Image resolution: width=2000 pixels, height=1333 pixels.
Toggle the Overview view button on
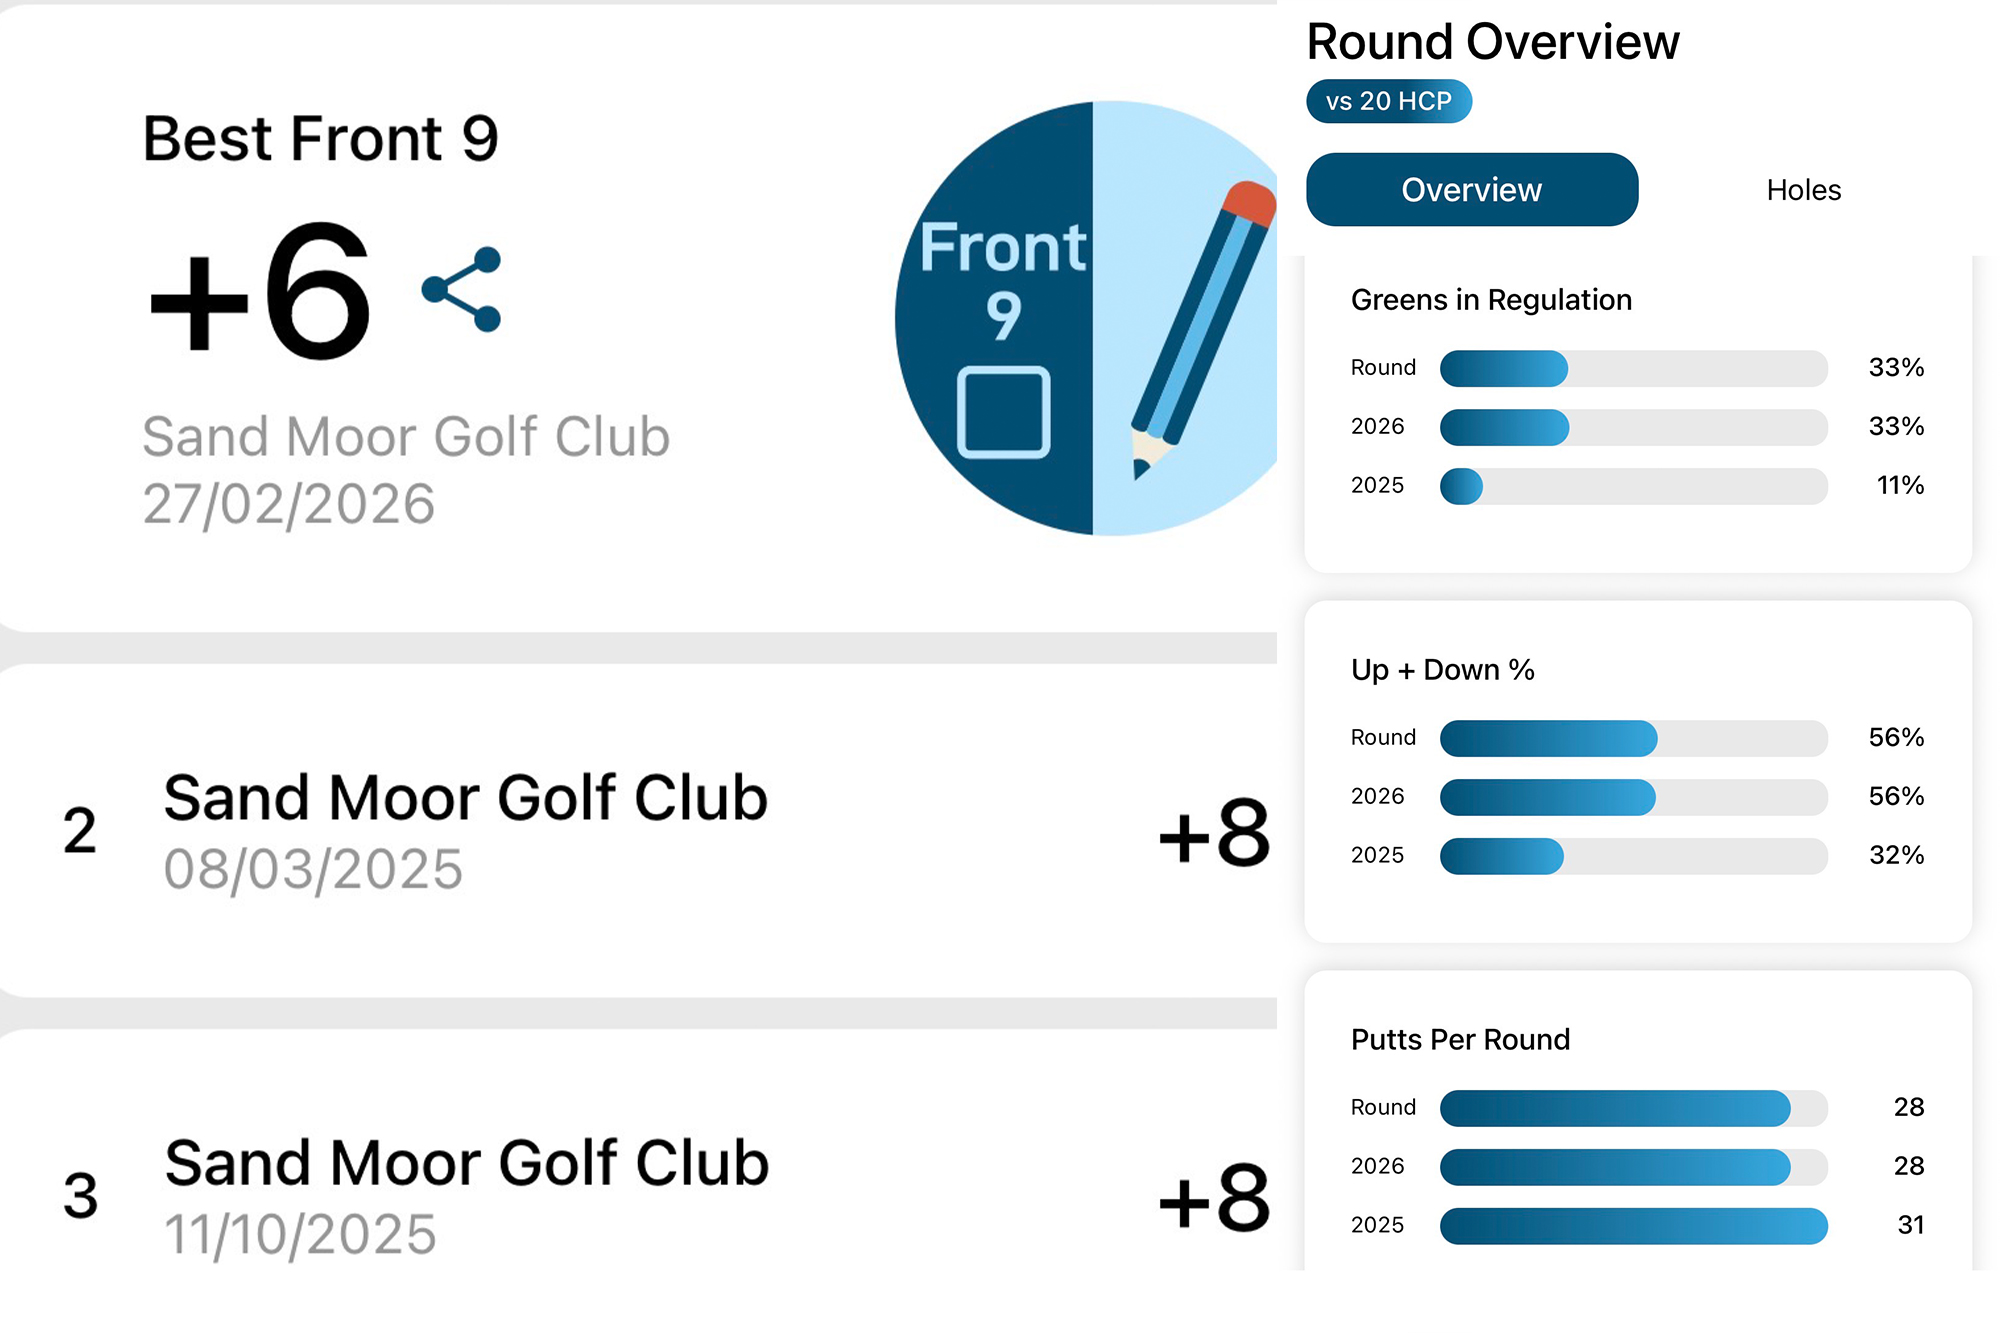pos(1471,190)
